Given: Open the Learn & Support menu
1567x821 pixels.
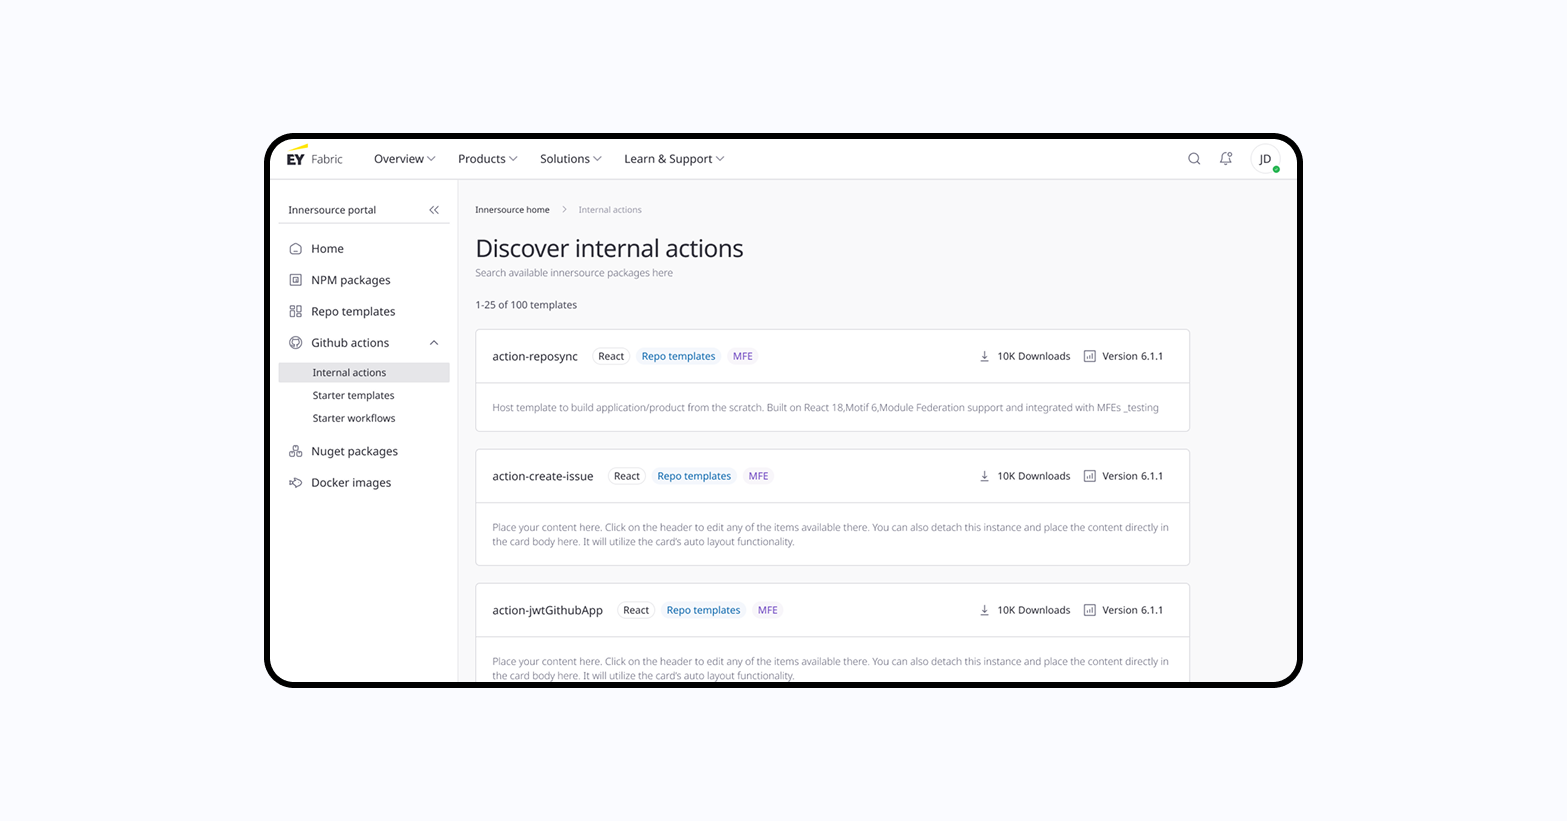Looking at the screenshot, I should [673, 159].
